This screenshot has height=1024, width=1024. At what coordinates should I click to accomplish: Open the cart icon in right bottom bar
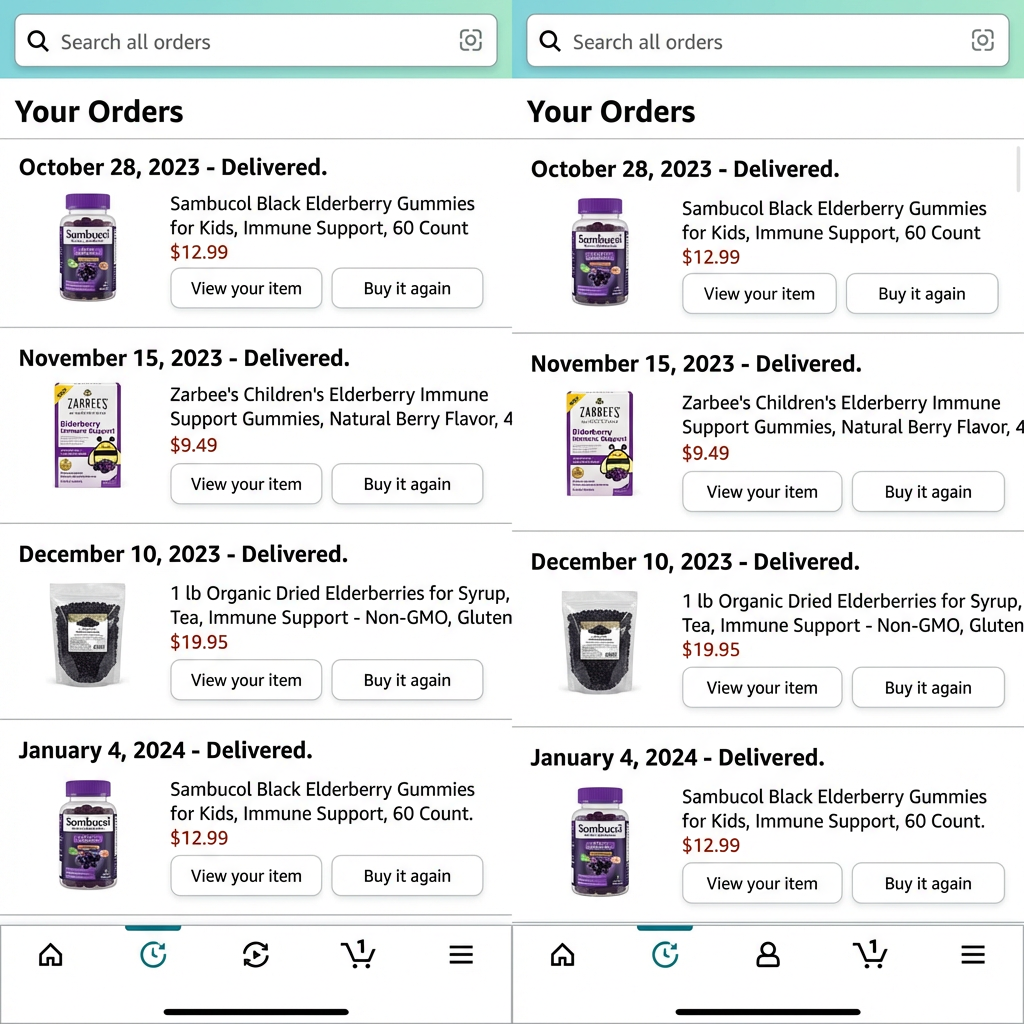pos(870,954)
